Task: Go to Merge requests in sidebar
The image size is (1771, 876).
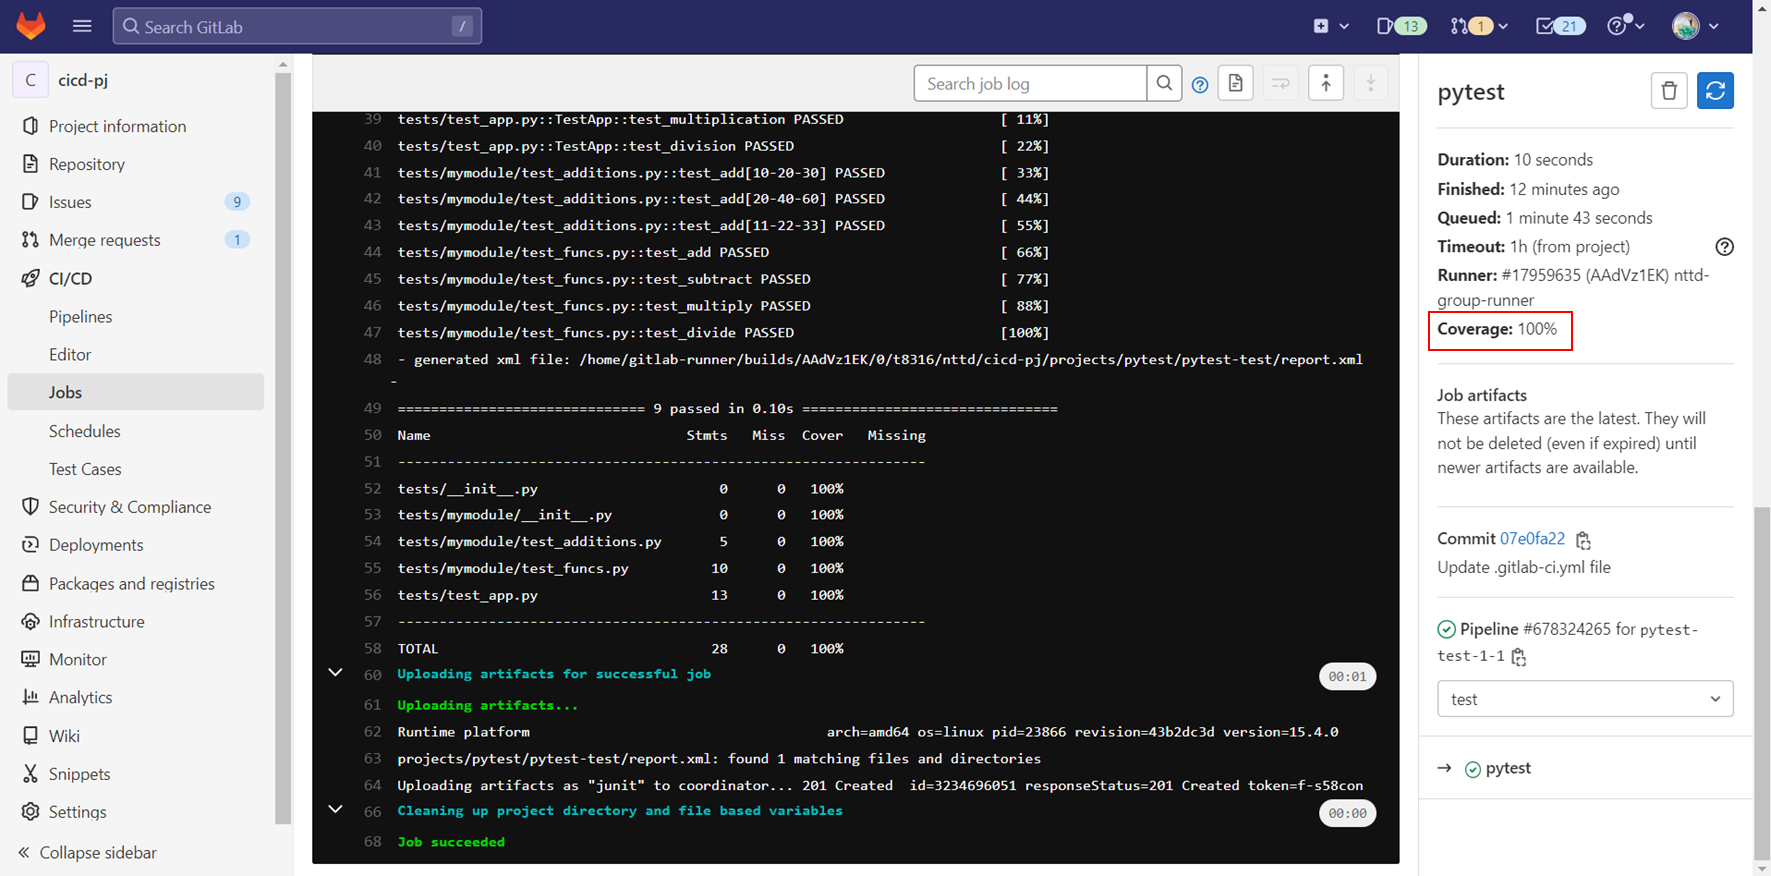Action: pos(104,240)
